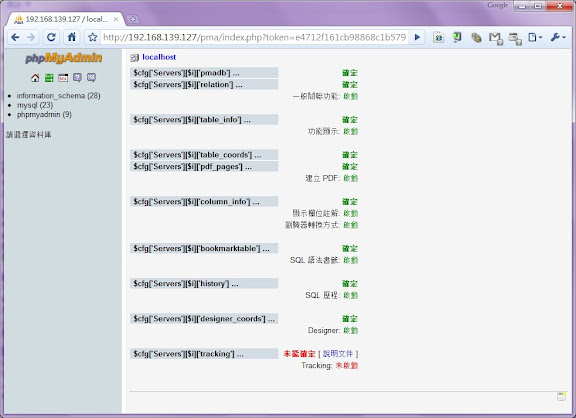
Task: Bookmark this page with star icon
Action: [93, 37]
